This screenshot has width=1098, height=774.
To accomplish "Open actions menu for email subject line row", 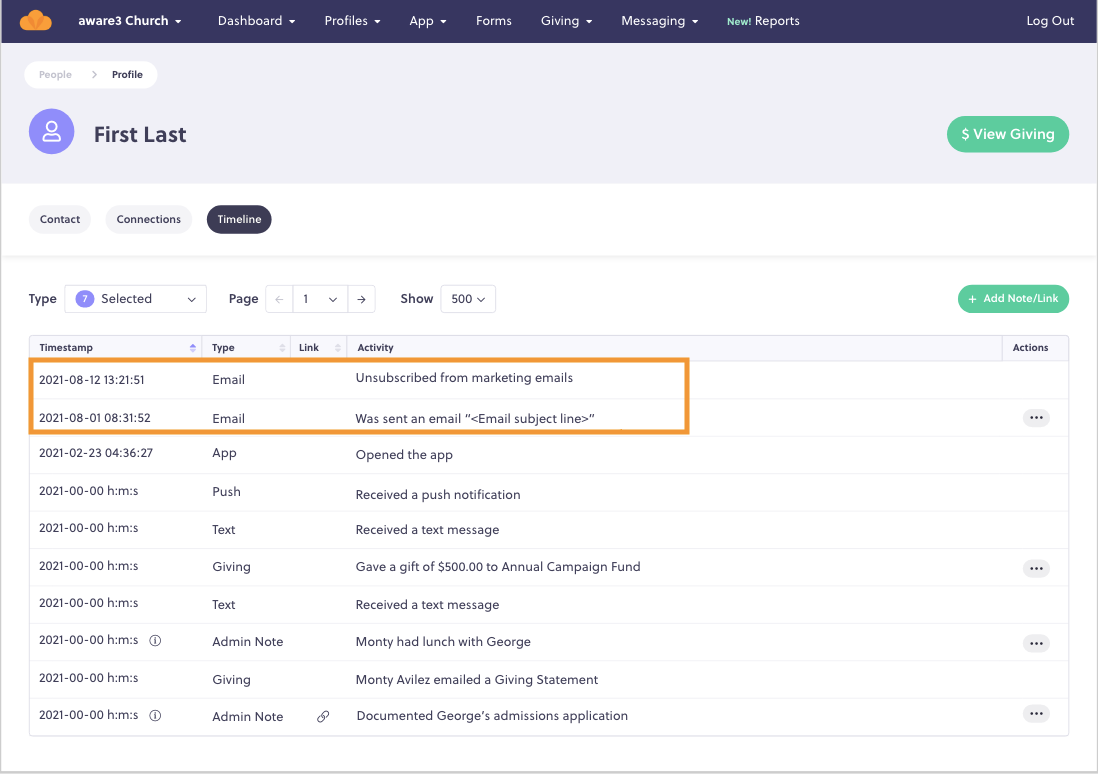I will pos(1036,418).
